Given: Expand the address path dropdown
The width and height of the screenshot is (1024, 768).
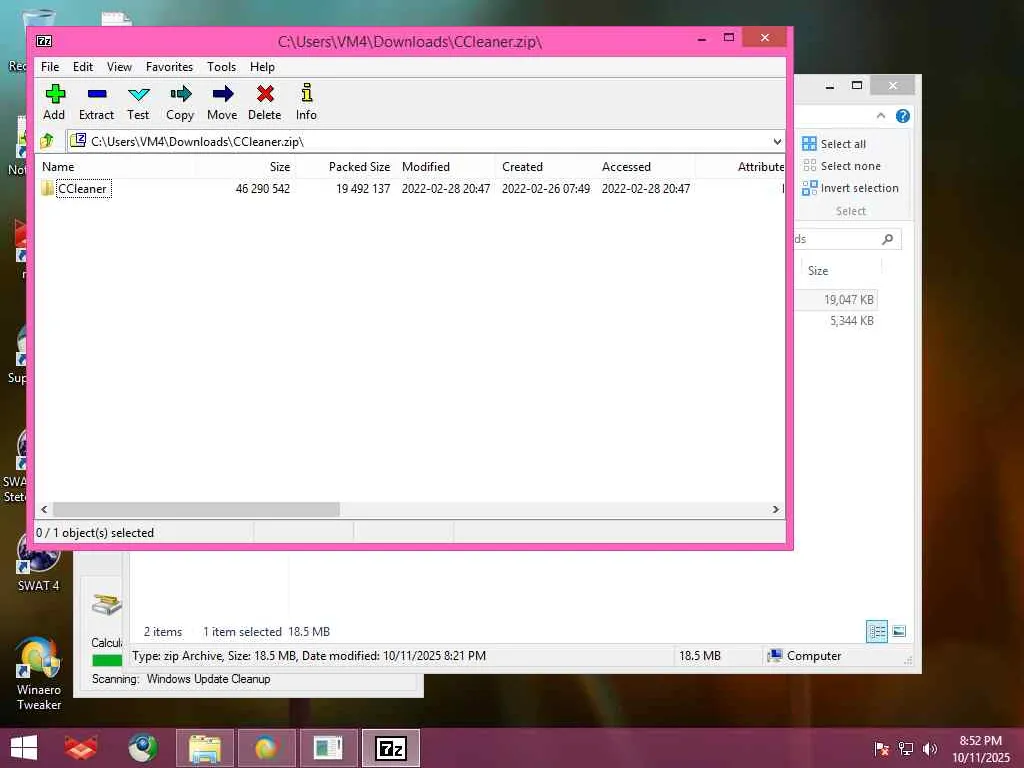Looking at the screenshot, I should 776,141.
